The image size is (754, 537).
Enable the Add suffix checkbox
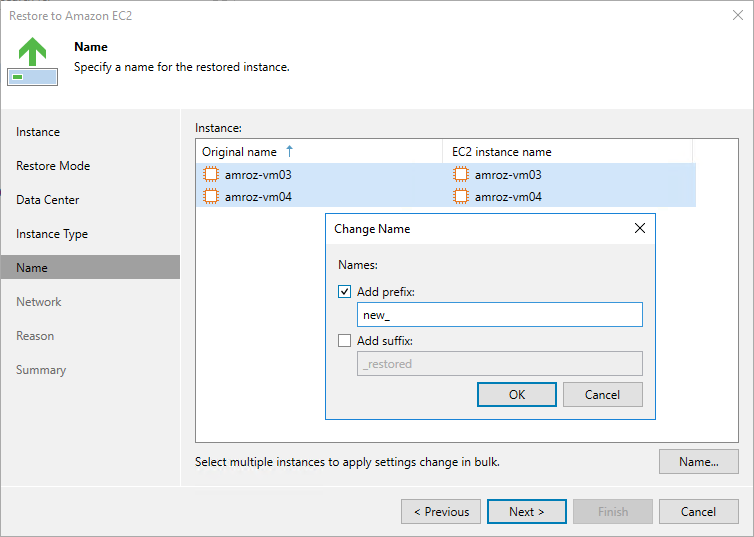344,341
